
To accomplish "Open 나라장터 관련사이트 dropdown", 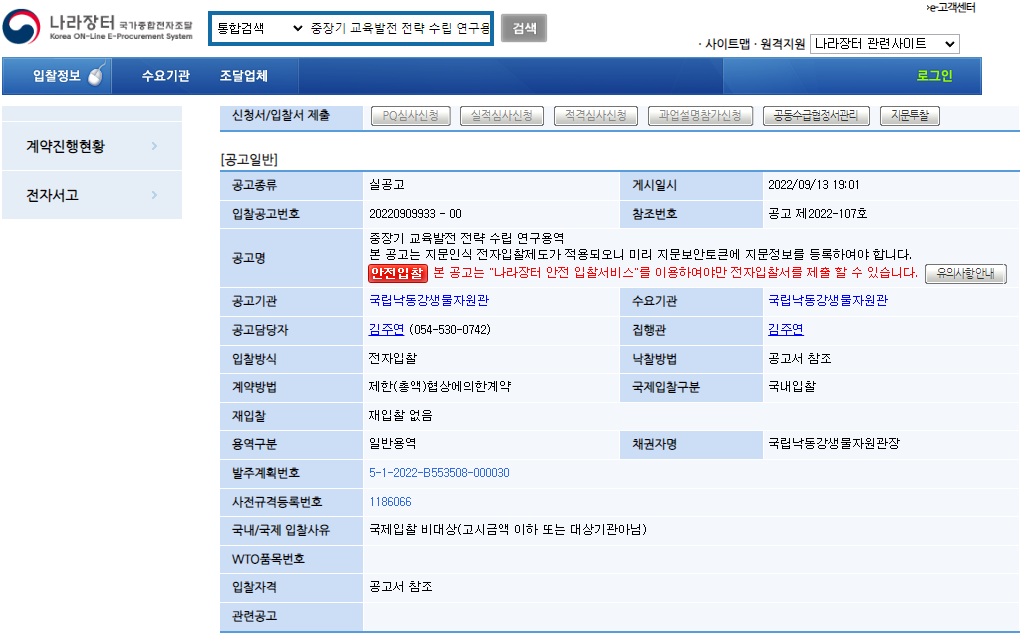I will (x=883, y=44).
